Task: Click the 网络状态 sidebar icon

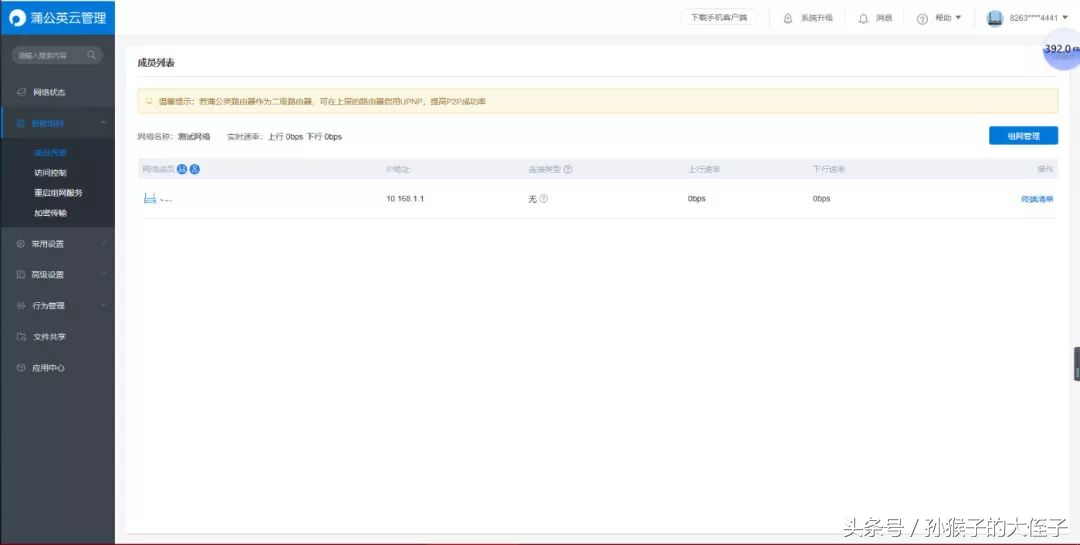Action: point(21,92)
